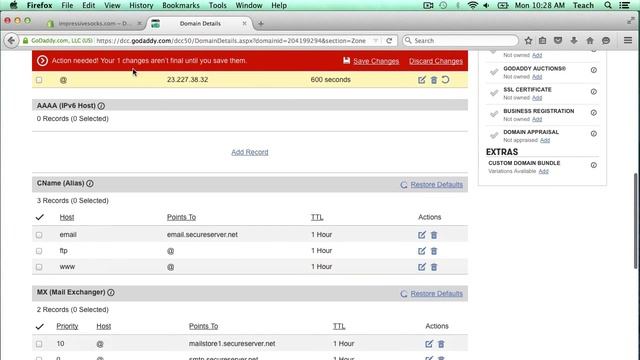This screenshot has height=360, width=640.
Task: Add an SSL Certificate
Action: (537, 98)
